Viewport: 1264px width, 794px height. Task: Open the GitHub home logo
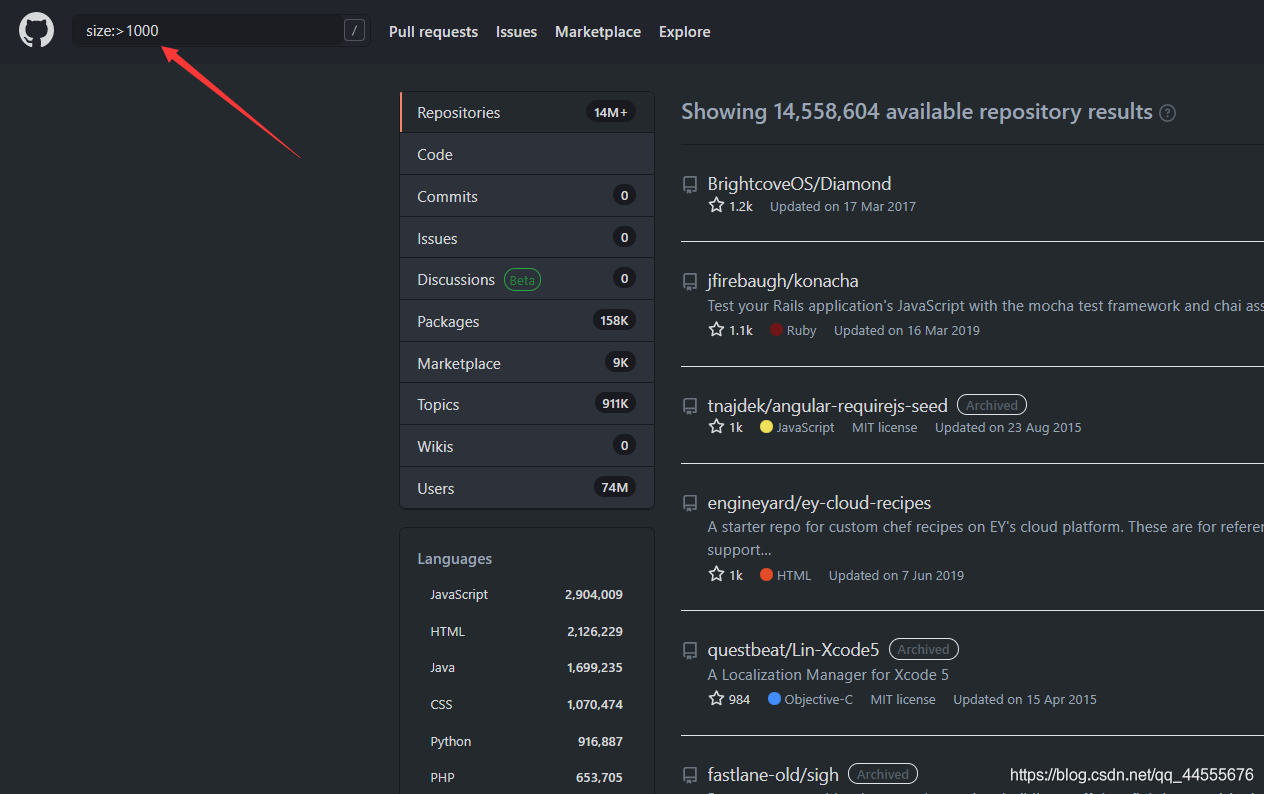[36, 31]
